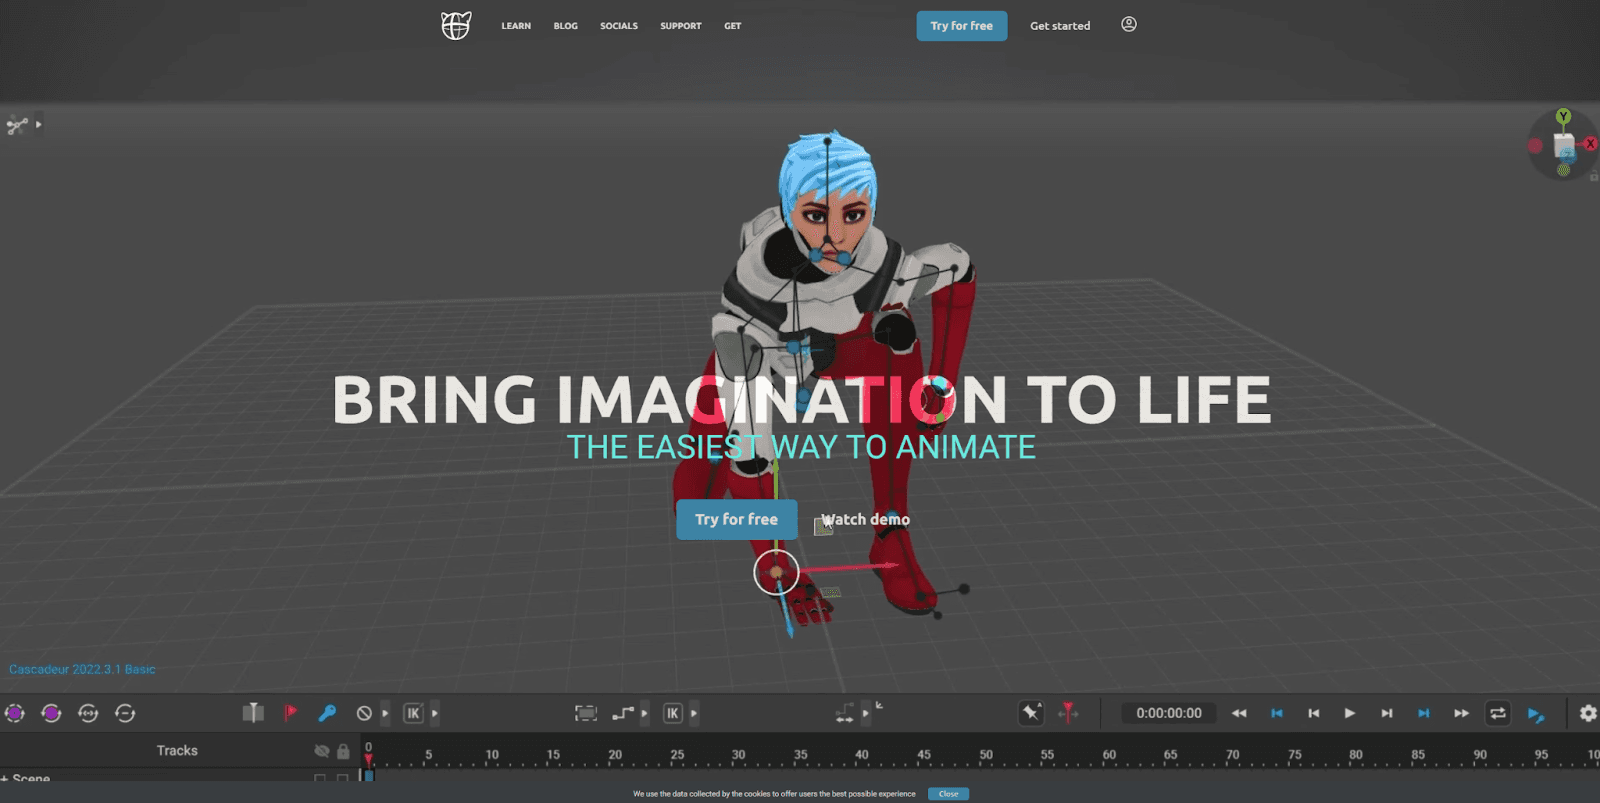
Task: Click the play button
Action: point(1350,713)
